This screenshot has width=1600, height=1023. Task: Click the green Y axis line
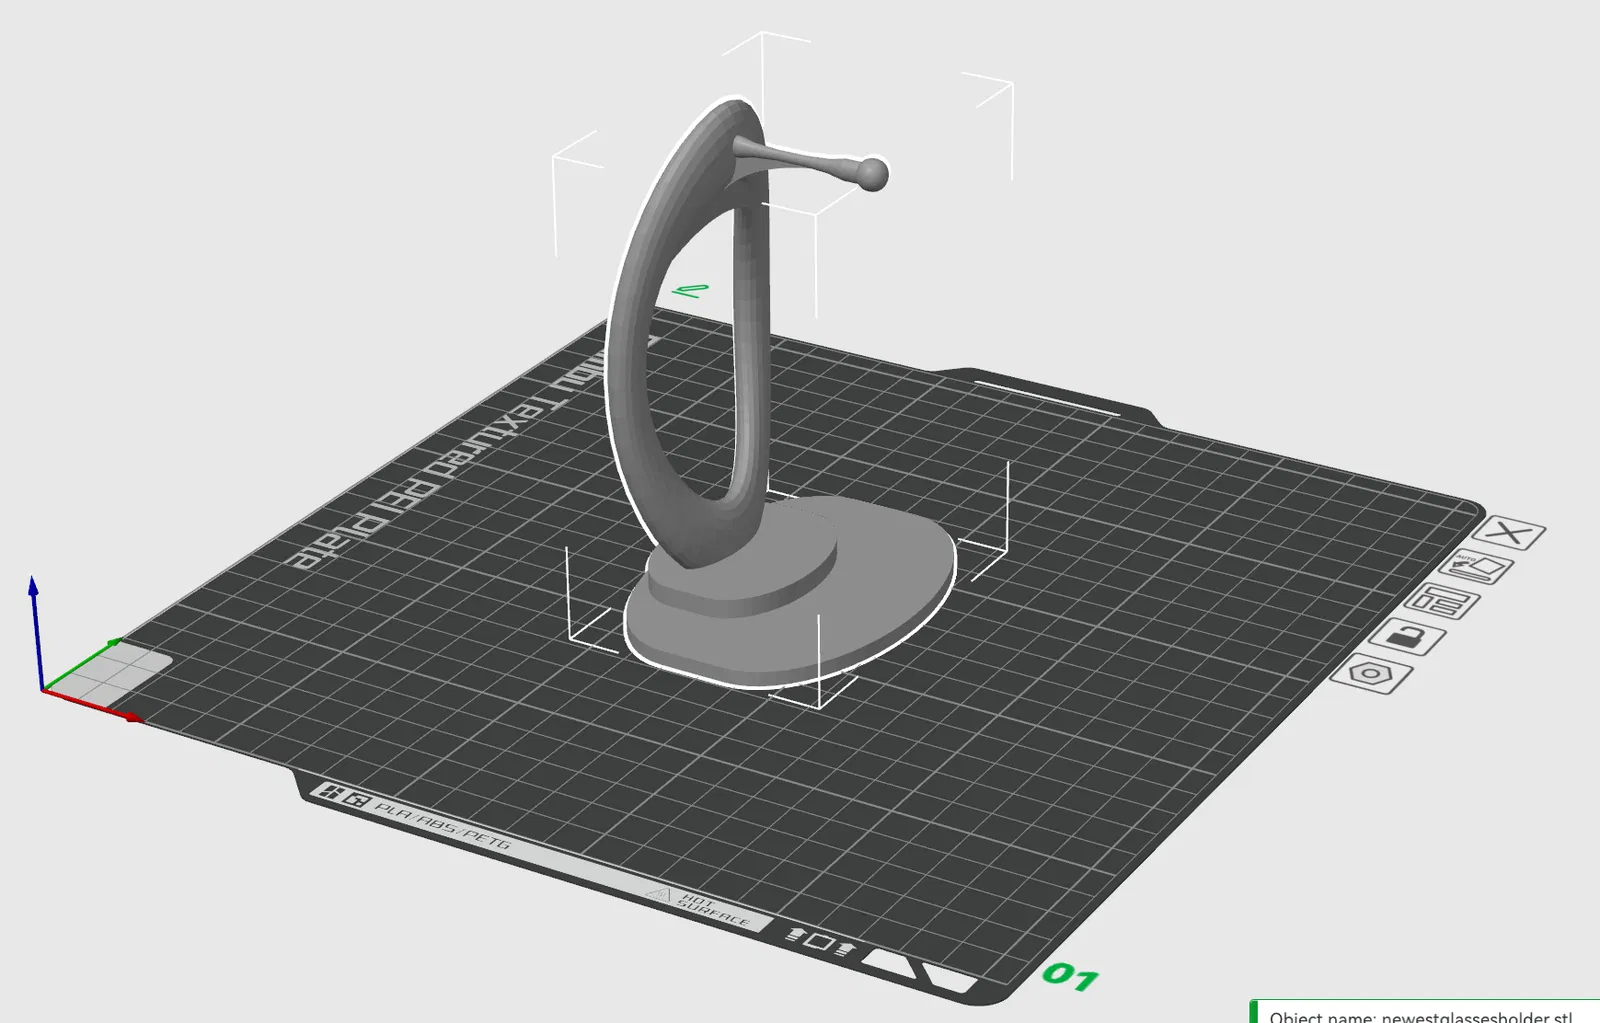pyautogui.click(x=82, y=663)
